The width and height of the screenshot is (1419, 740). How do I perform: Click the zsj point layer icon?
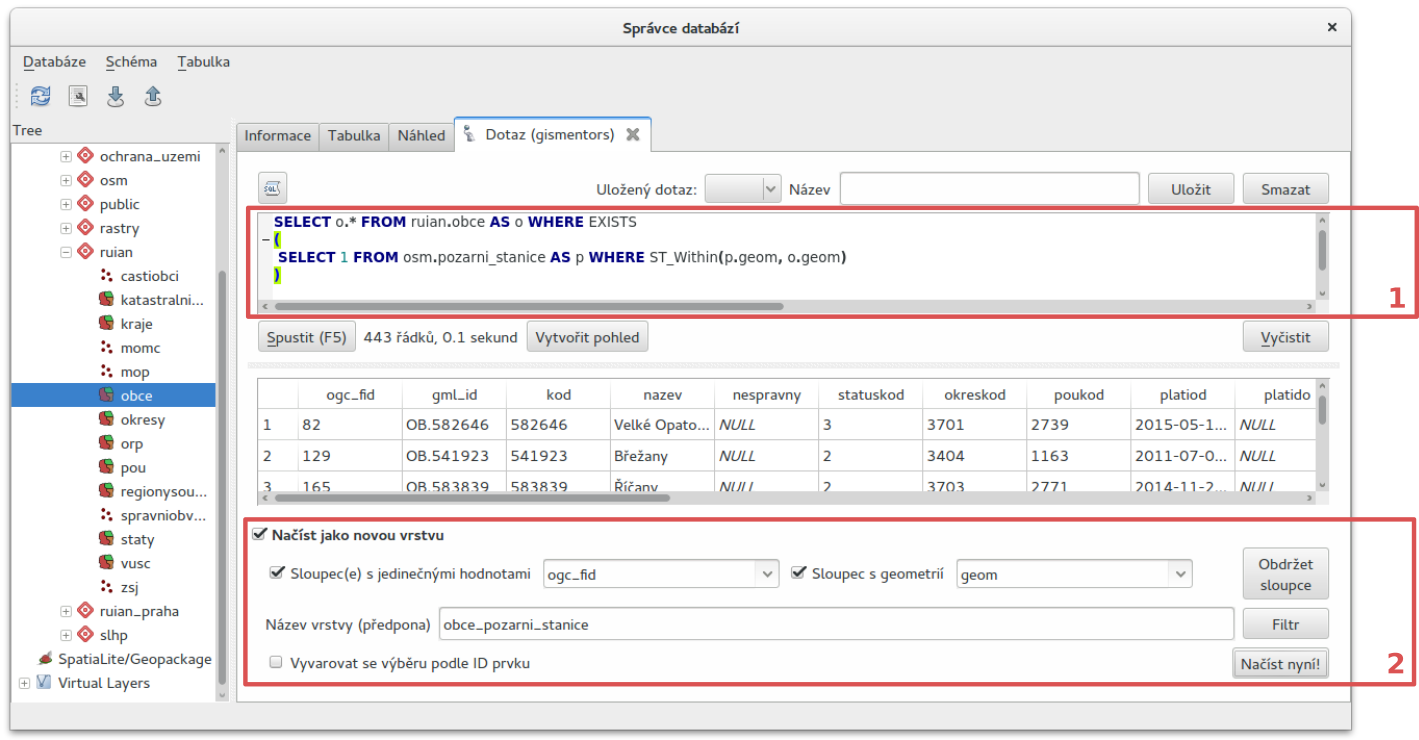tap(106, 587)
